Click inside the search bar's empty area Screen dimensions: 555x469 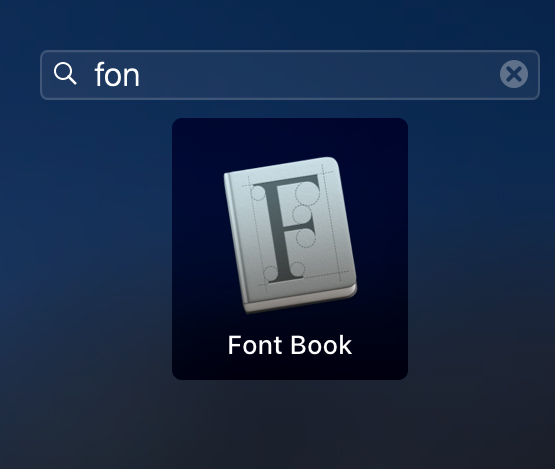319,75
